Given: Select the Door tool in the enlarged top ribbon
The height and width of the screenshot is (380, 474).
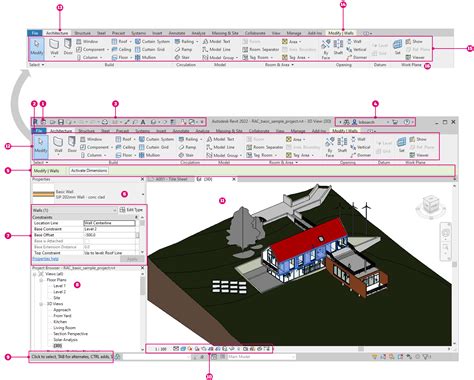Looking at the screenshot, I should click(x=68, y=47).
